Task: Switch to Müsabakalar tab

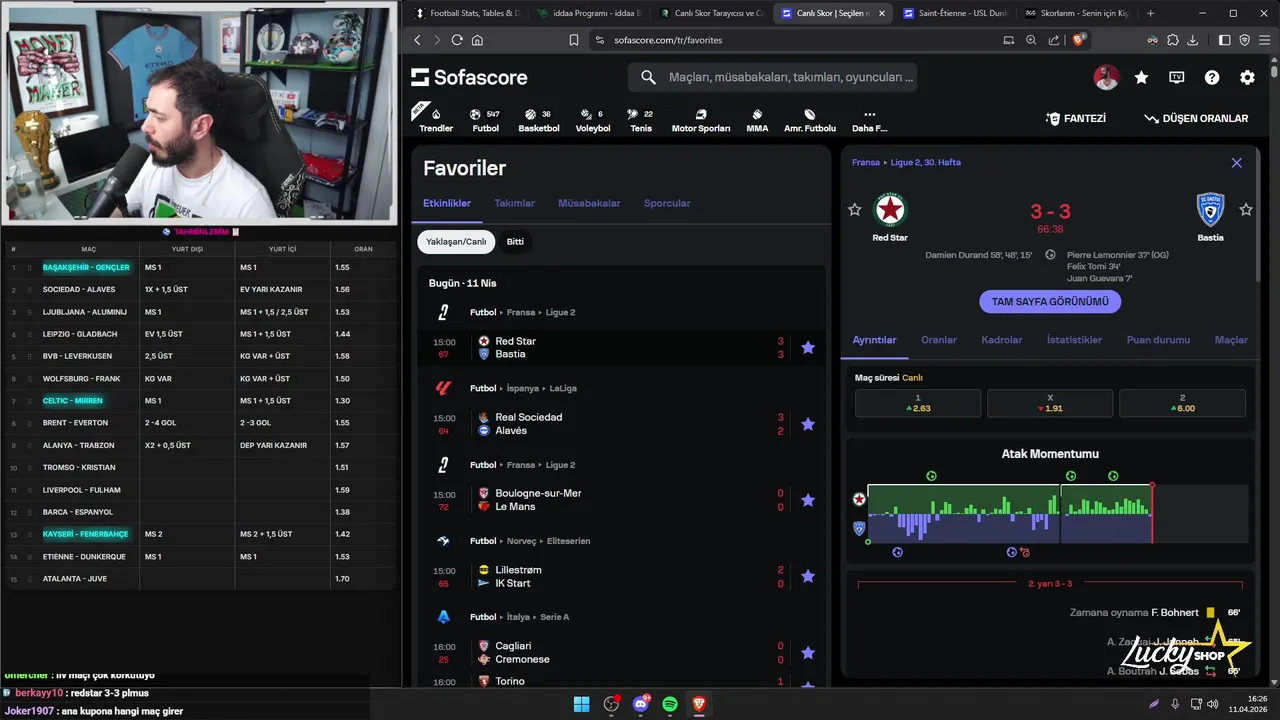Action: click(589, 203)
